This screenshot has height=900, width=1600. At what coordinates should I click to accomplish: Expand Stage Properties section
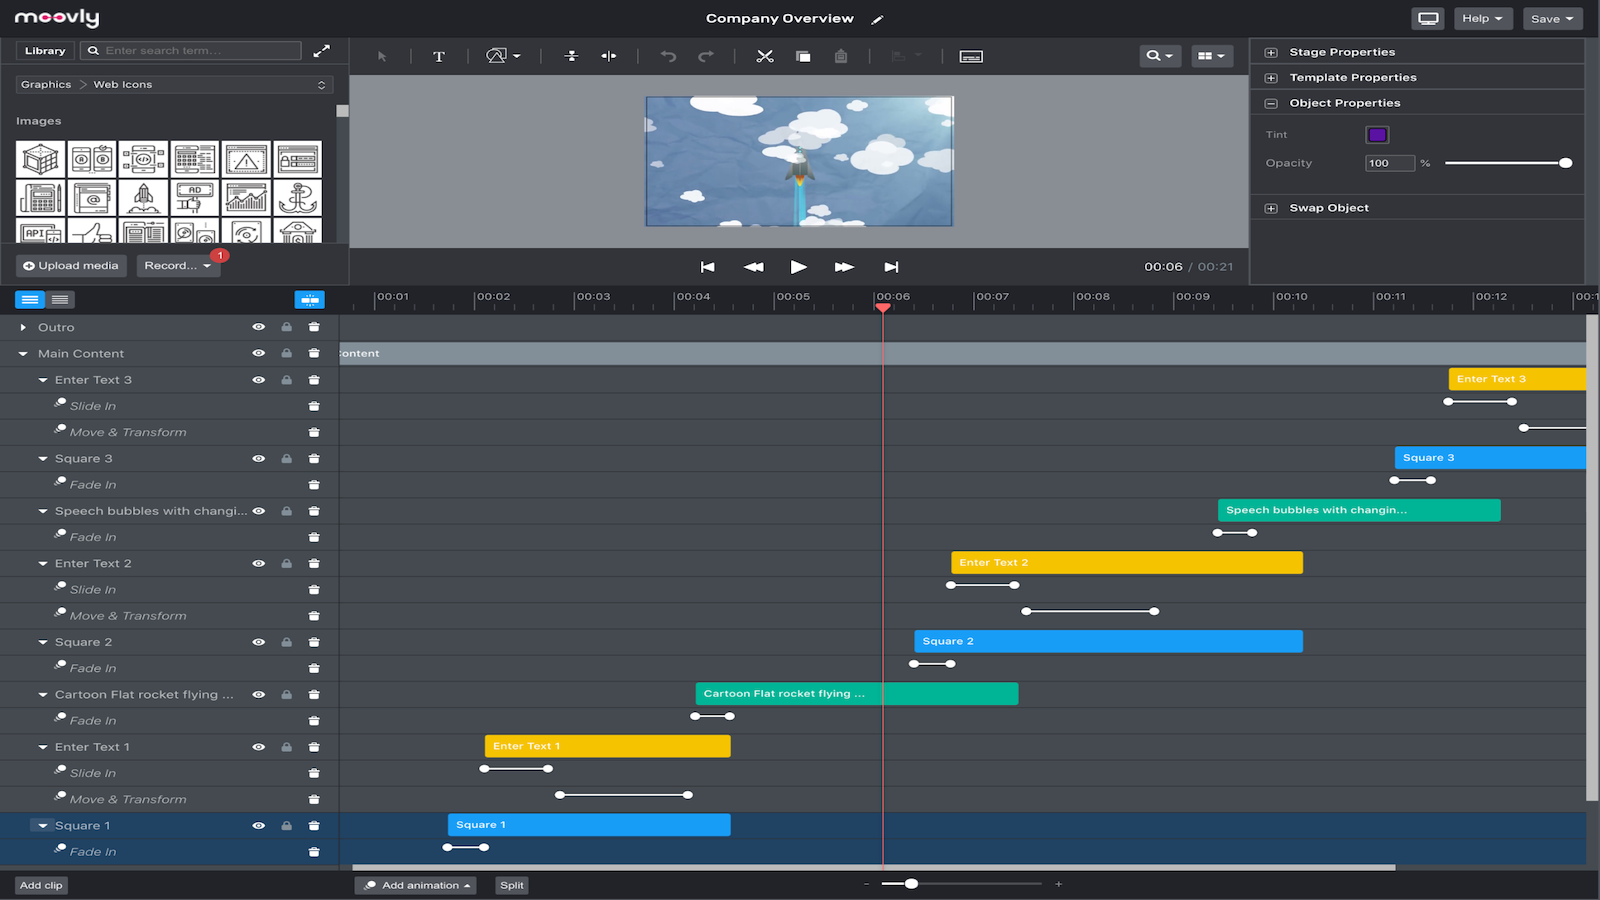point(1271,52)
